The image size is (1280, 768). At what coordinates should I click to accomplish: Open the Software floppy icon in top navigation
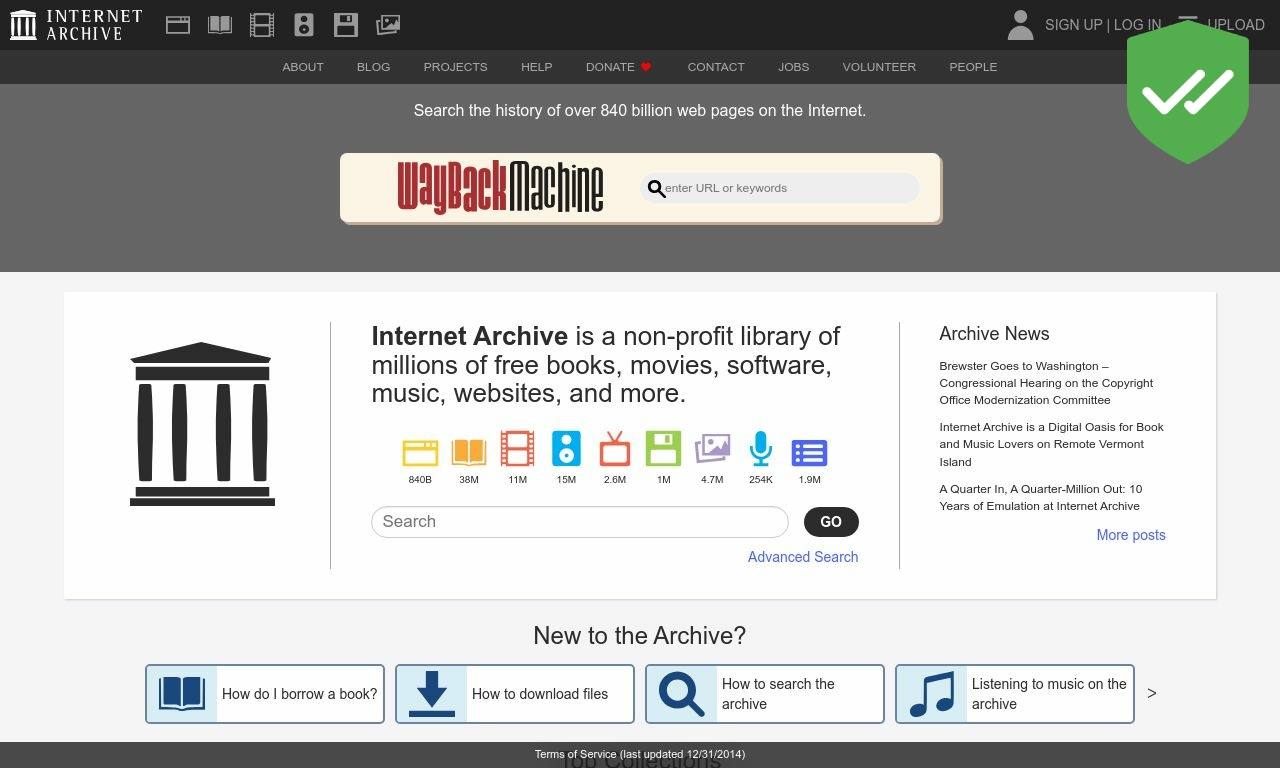[346, 25]
